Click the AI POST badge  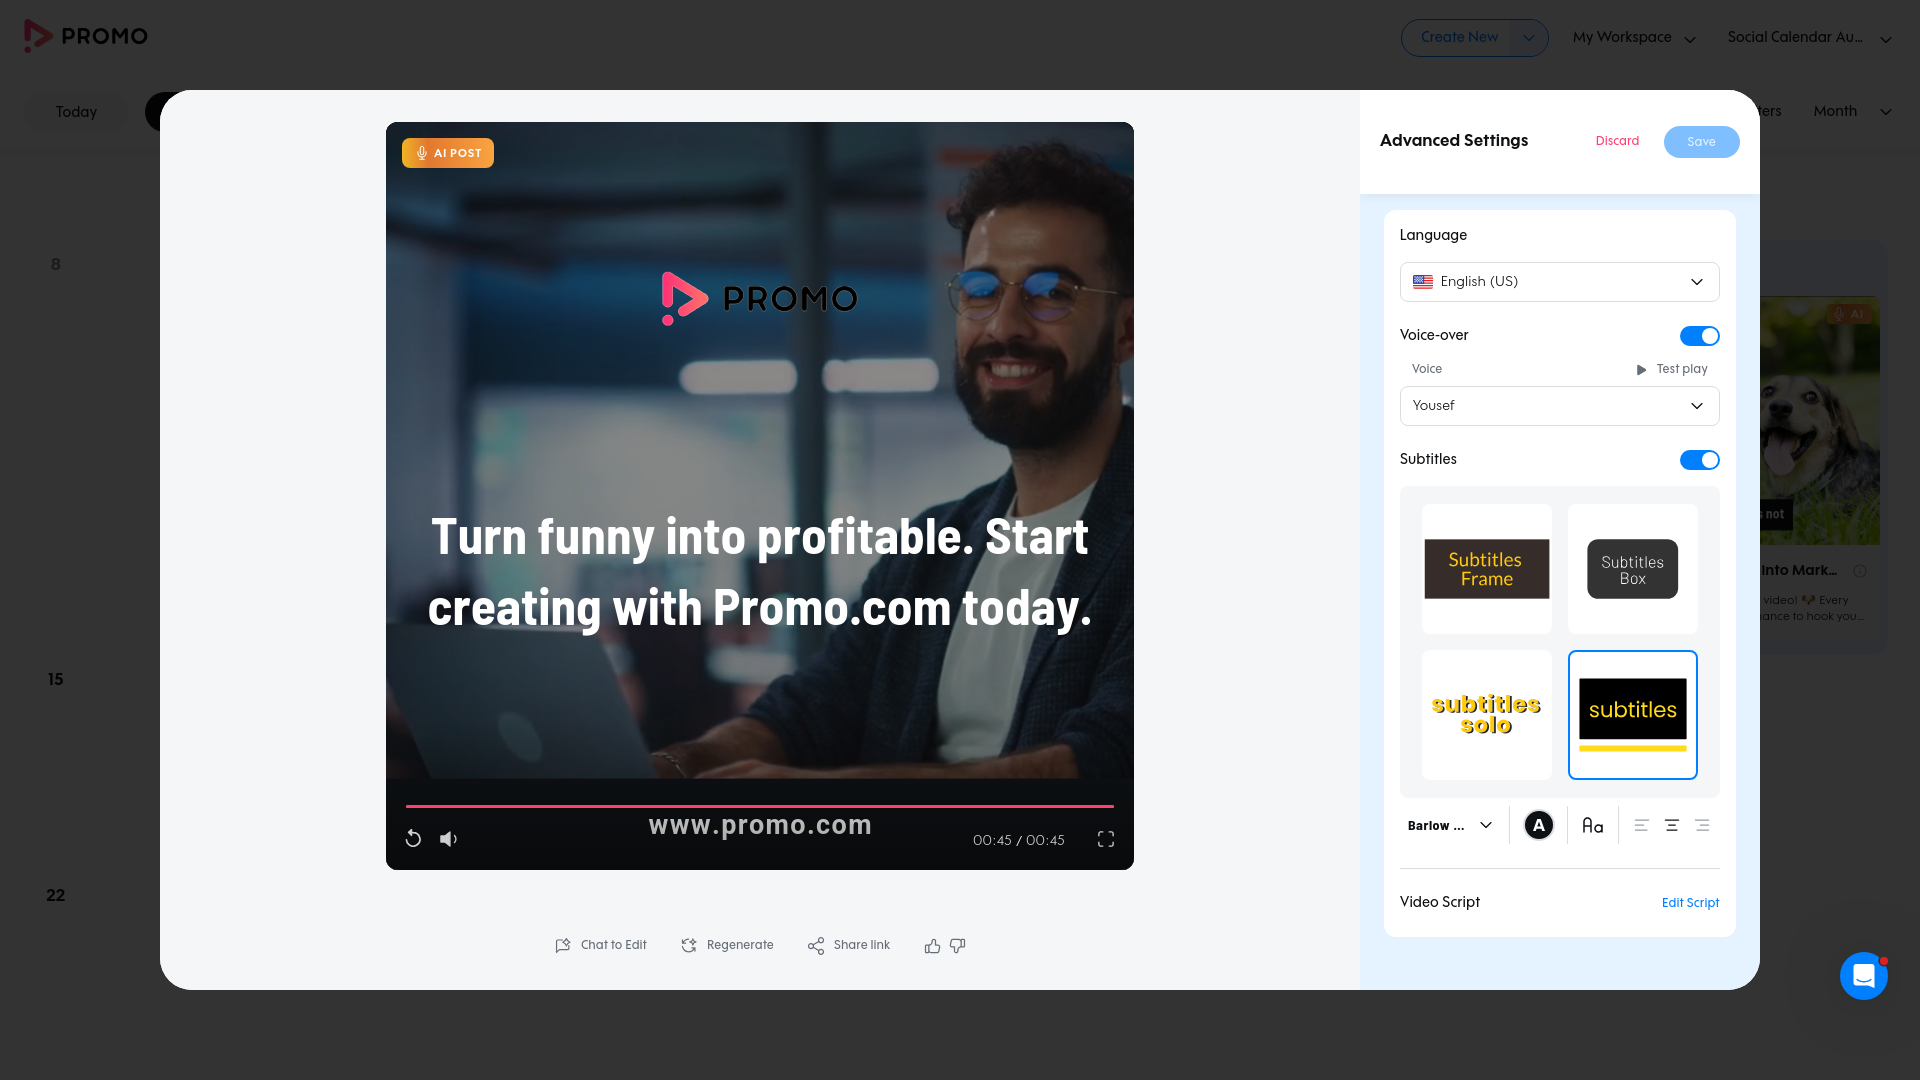(x=448, y=153)
